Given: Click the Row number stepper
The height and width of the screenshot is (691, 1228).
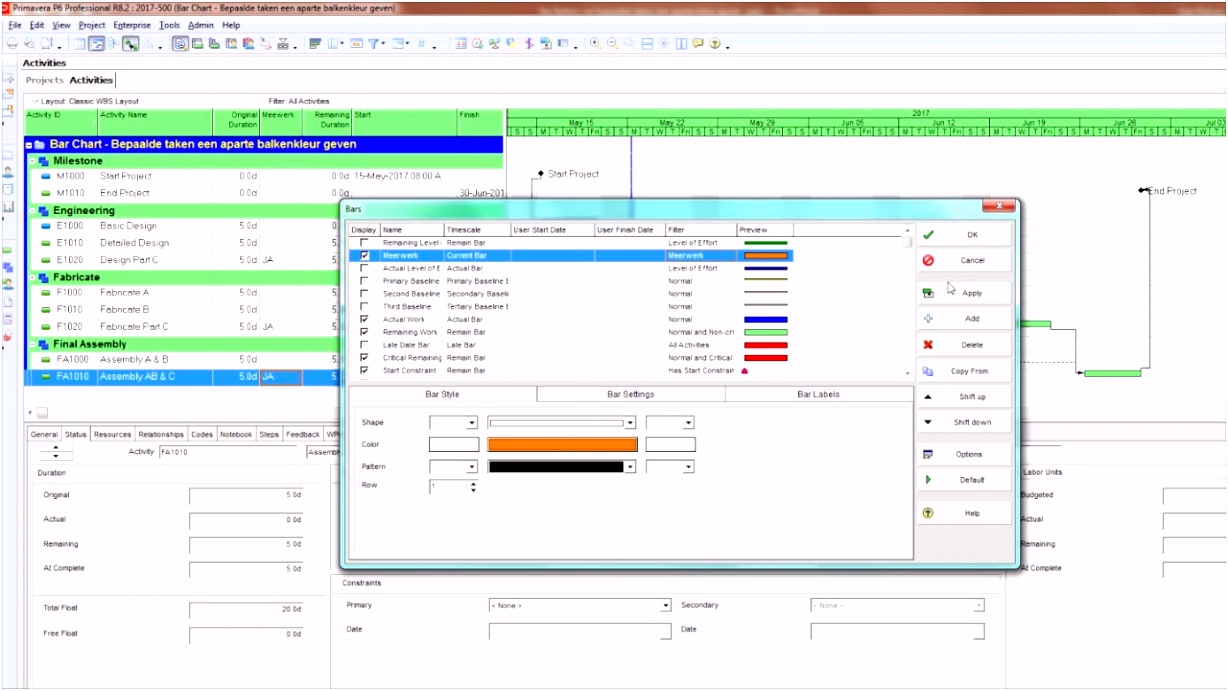Looking at the screenshot, I should 473,487.
